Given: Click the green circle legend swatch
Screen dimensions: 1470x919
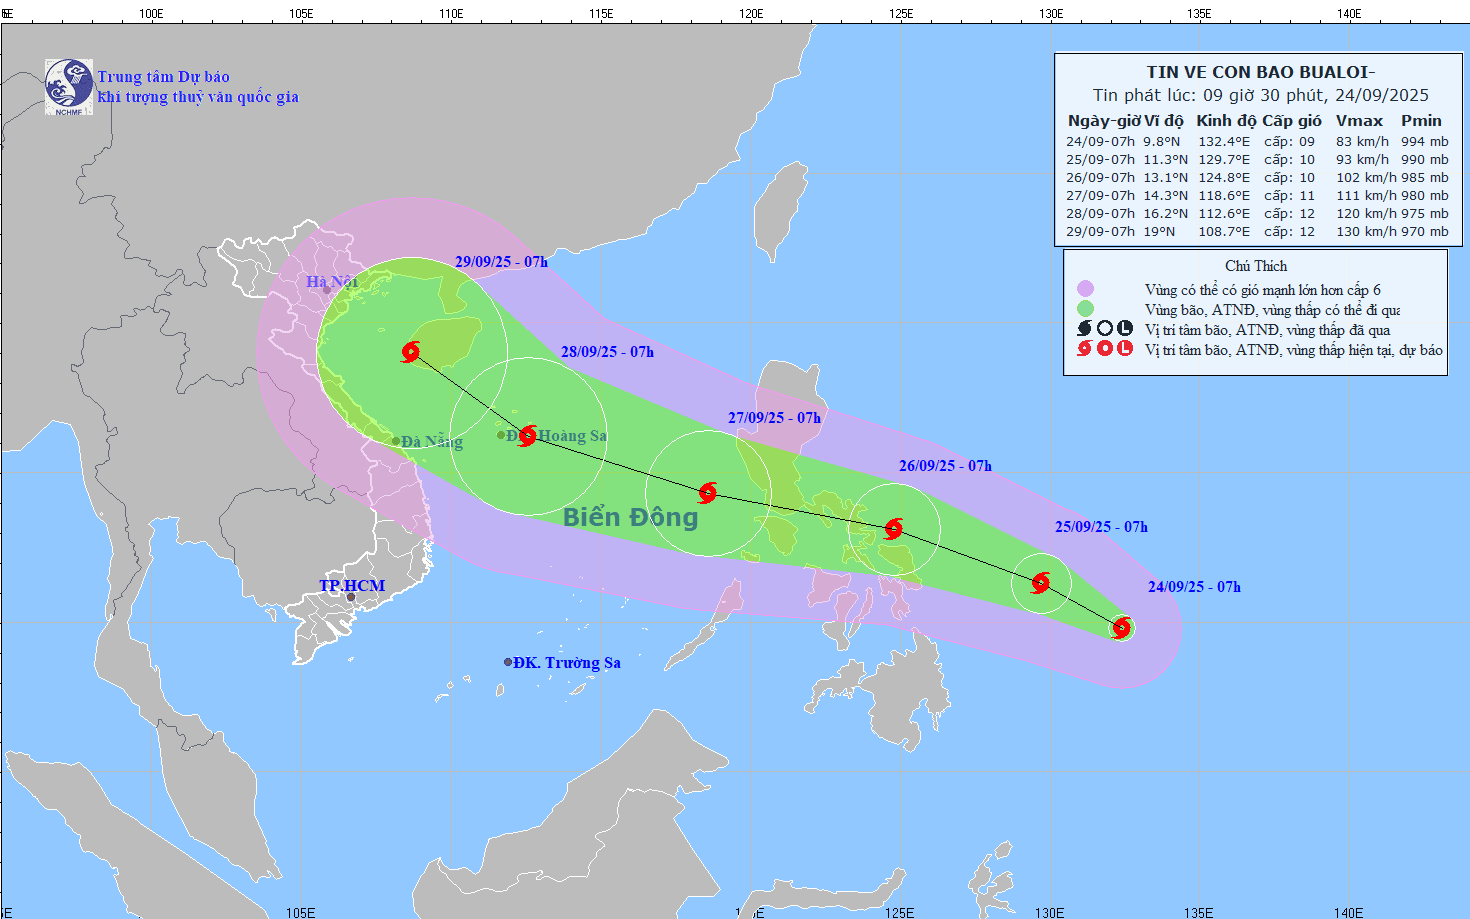Looking at the screenshot, I should click(x=1085, y=309).
